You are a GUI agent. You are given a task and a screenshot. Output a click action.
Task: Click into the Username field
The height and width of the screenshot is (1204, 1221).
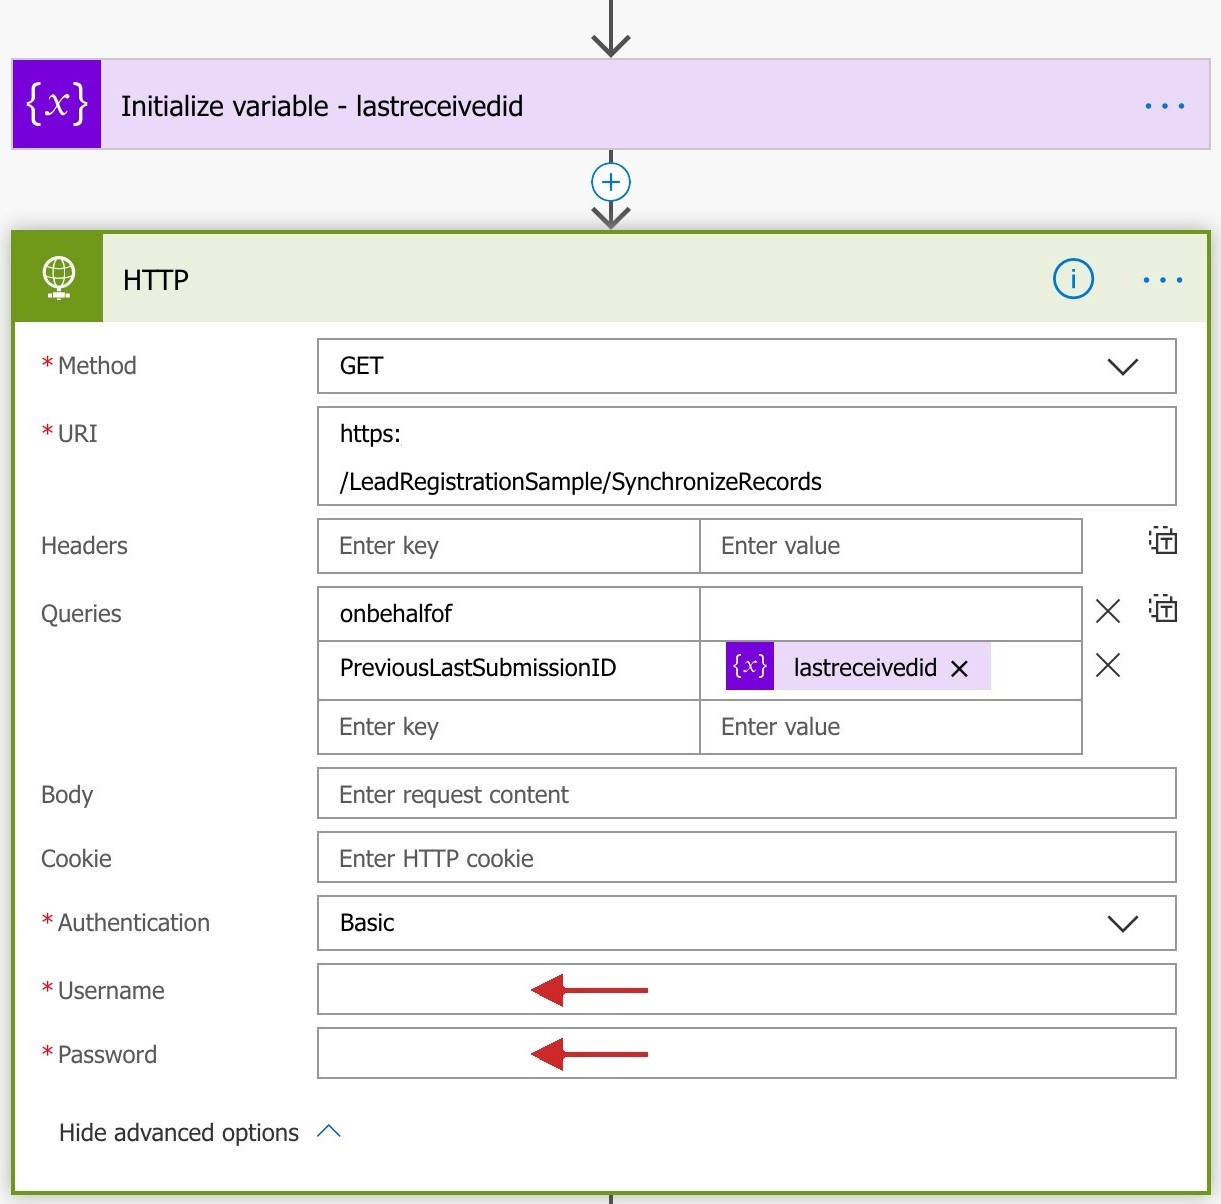pos(746,990)
